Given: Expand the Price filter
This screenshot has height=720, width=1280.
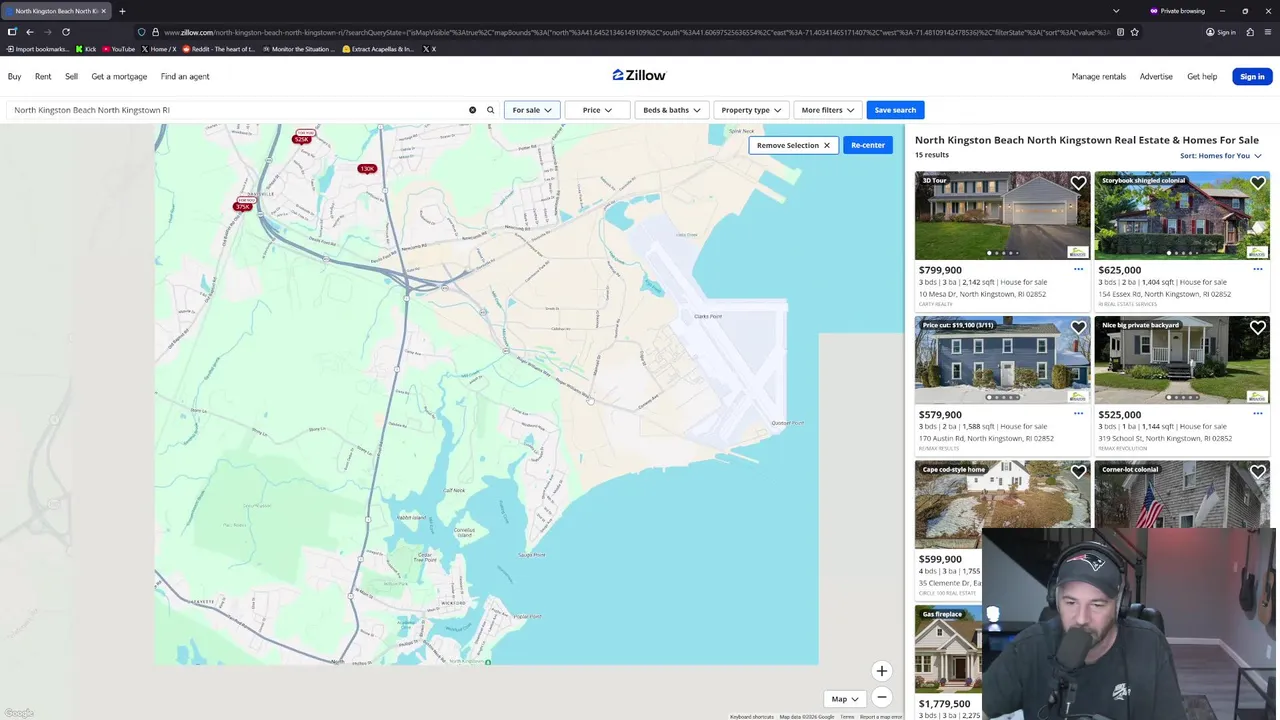Looking at the screenshot, I should click(x=597, y=110).
